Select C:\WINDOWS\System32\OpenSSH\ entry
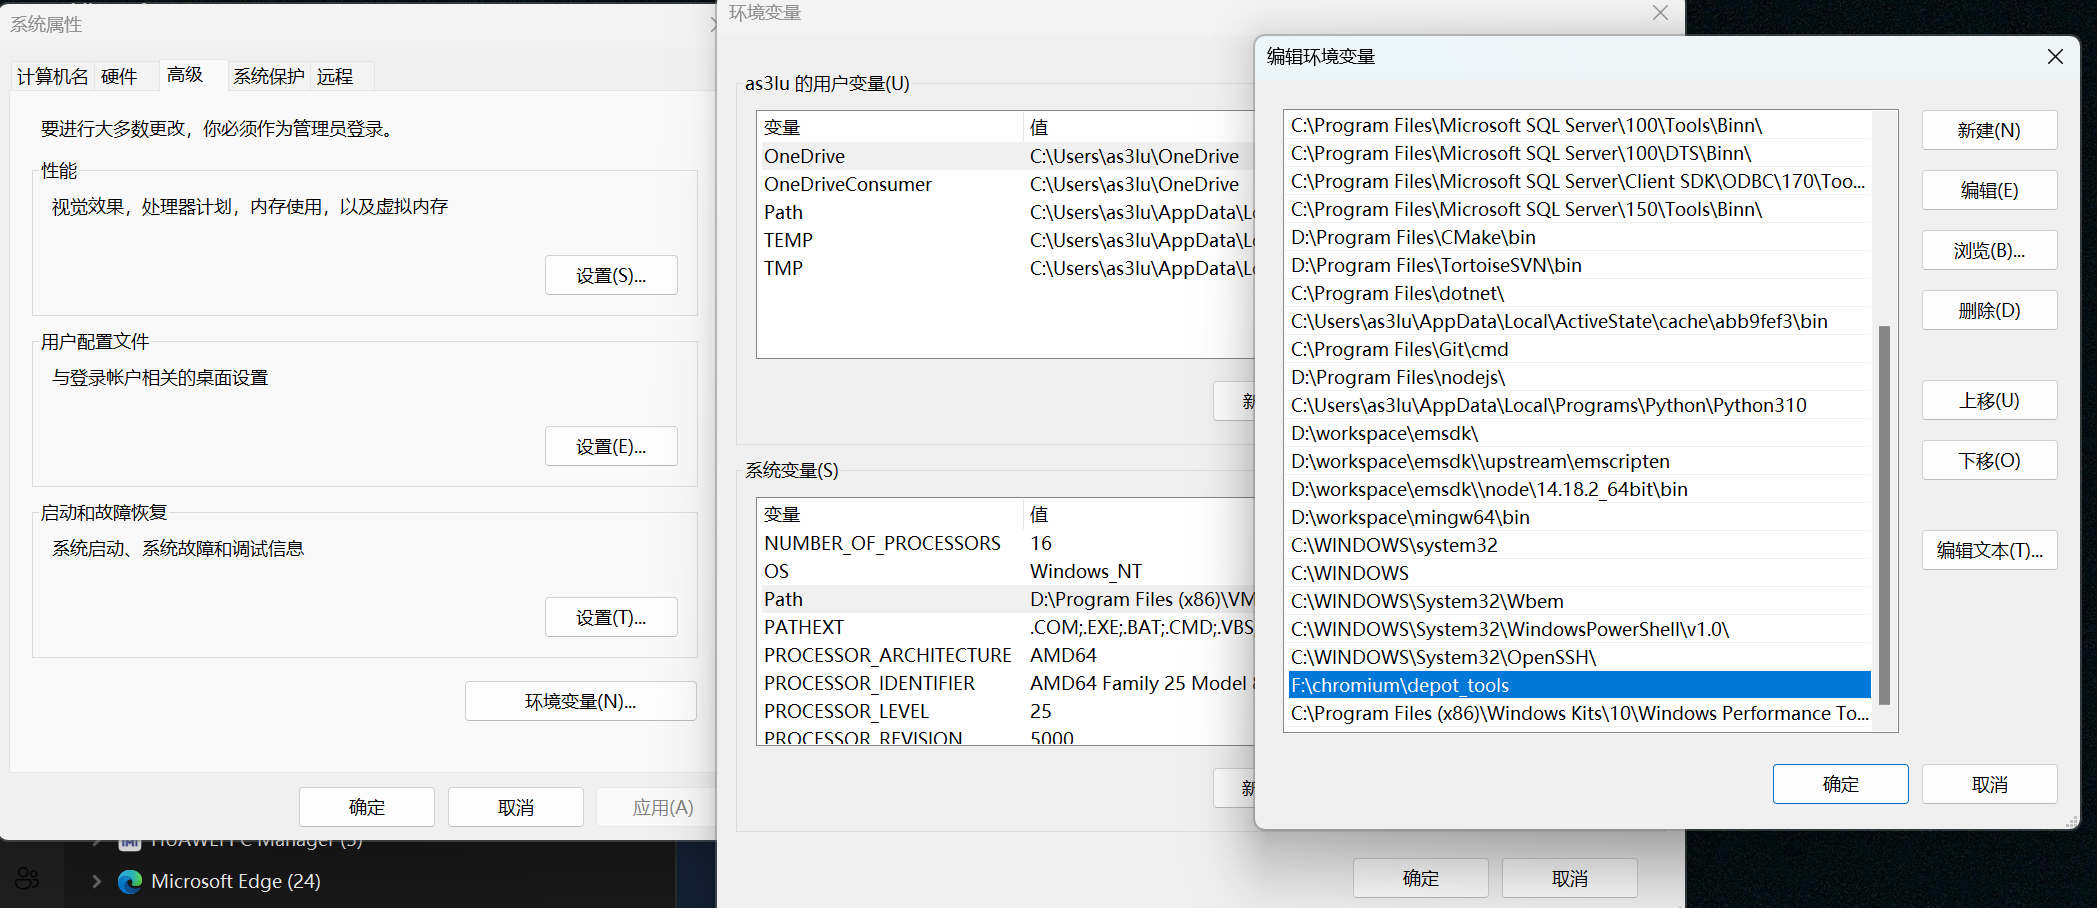This screenshot has width=2097, height=908. [1580, 657]
